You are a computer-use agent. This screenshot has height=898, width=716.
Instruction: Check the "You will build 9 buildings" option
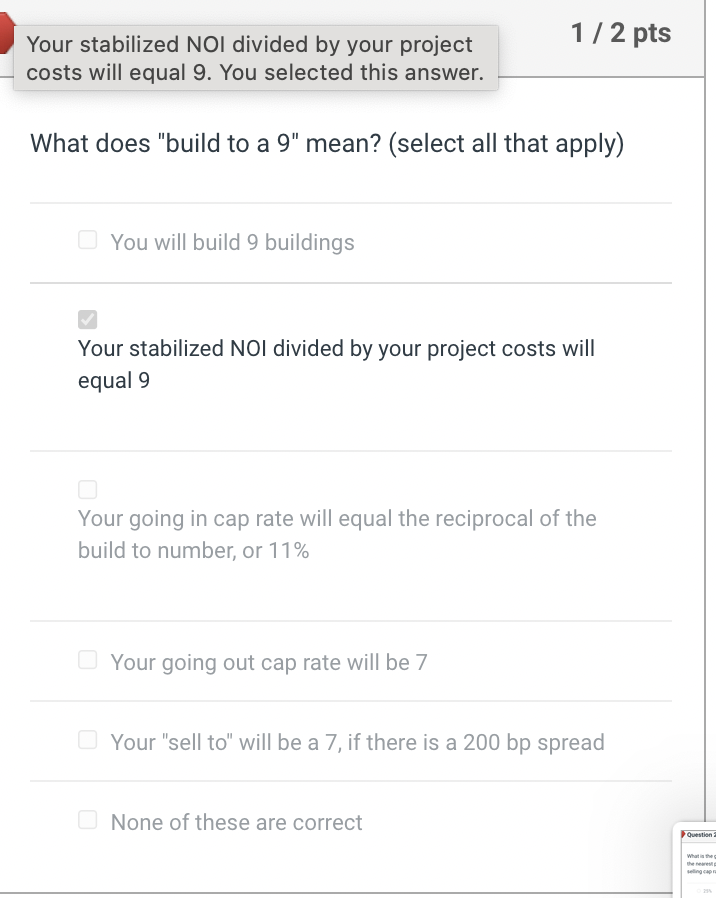point(87,239)
